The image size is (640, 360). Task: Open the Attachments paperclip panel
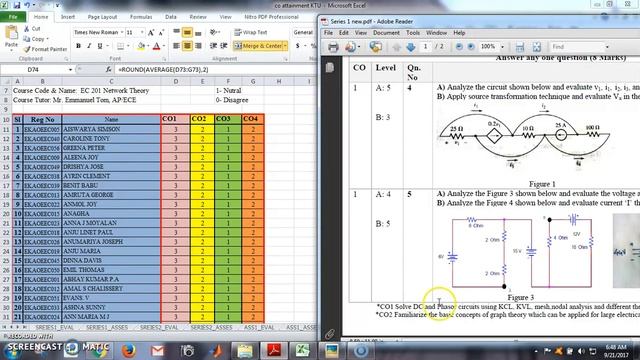pos(330,334)
